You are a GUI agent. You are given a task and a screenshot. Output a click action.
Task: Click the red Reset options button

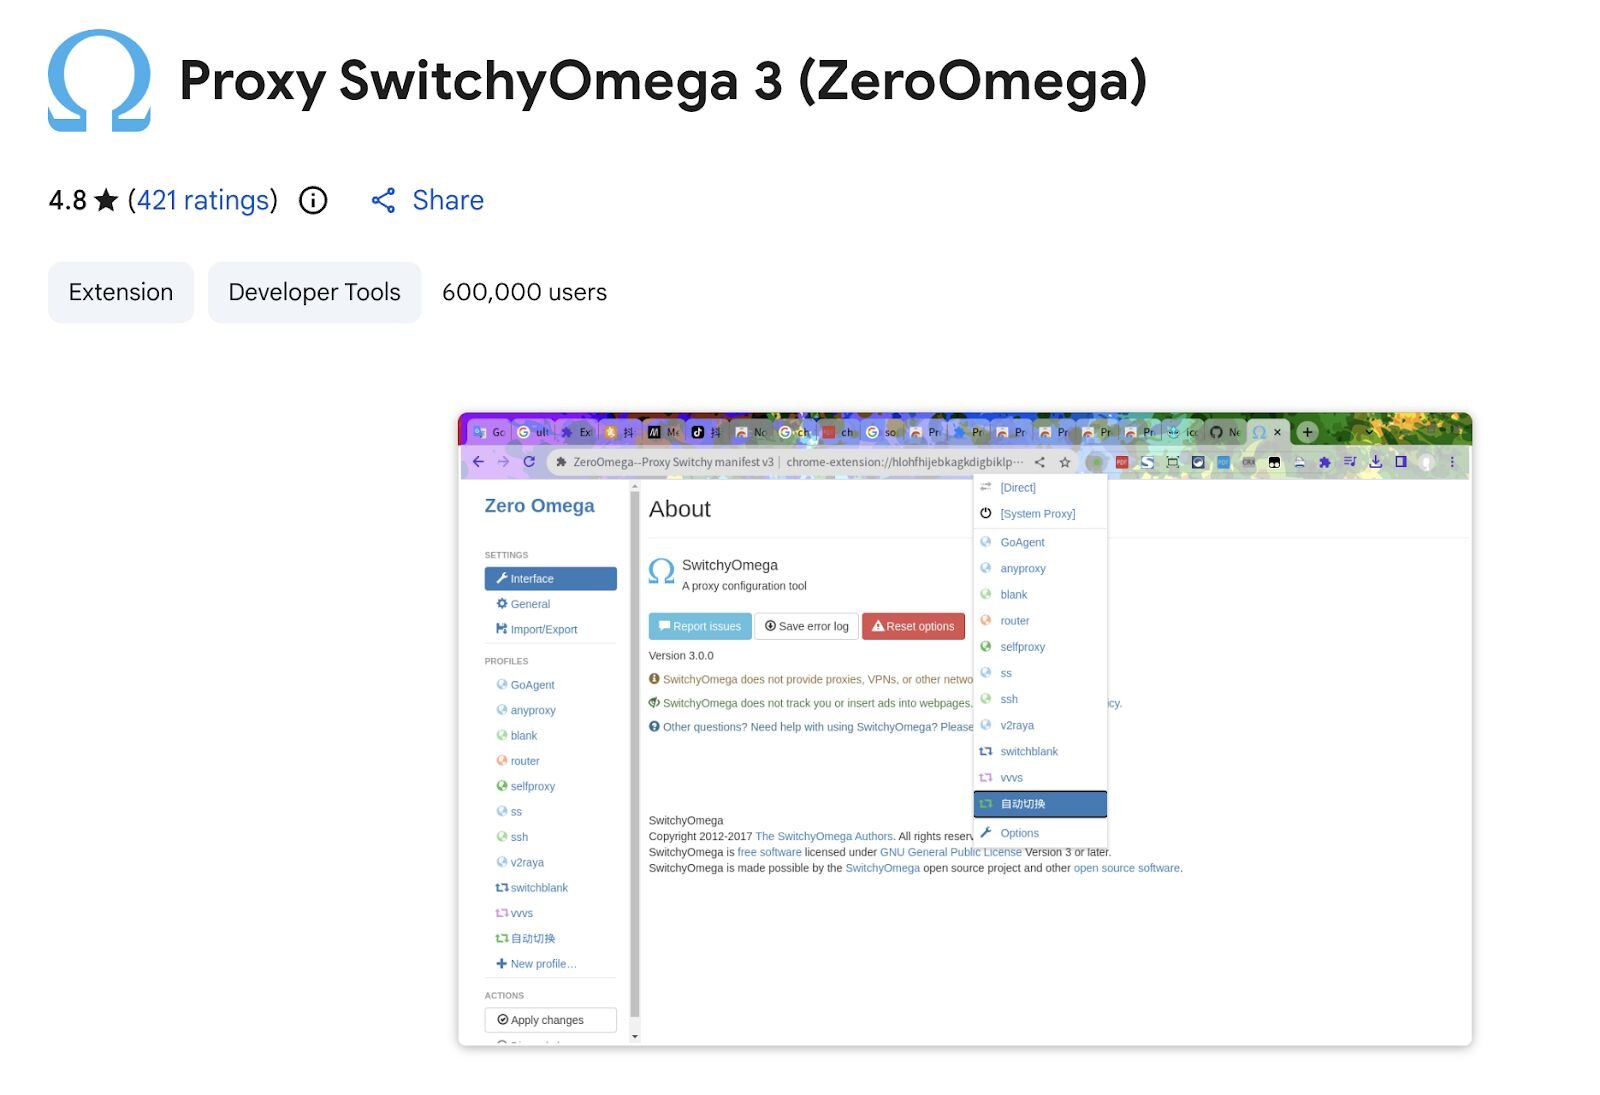(913, 626)
